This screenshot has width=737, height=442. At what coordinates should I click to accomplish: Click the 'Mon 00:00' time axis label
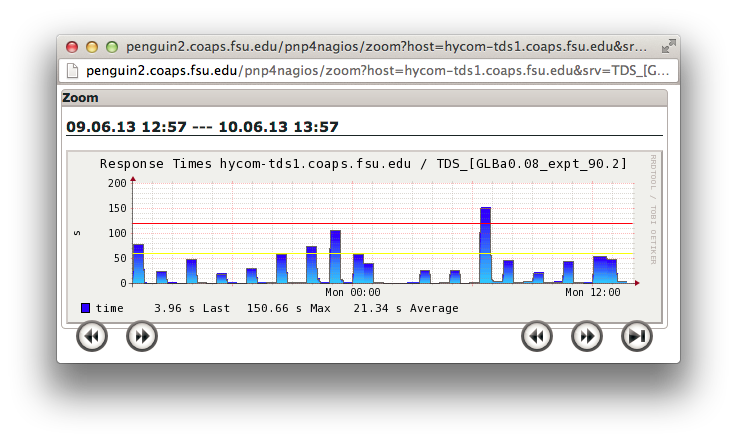click(x=353, y=293)
